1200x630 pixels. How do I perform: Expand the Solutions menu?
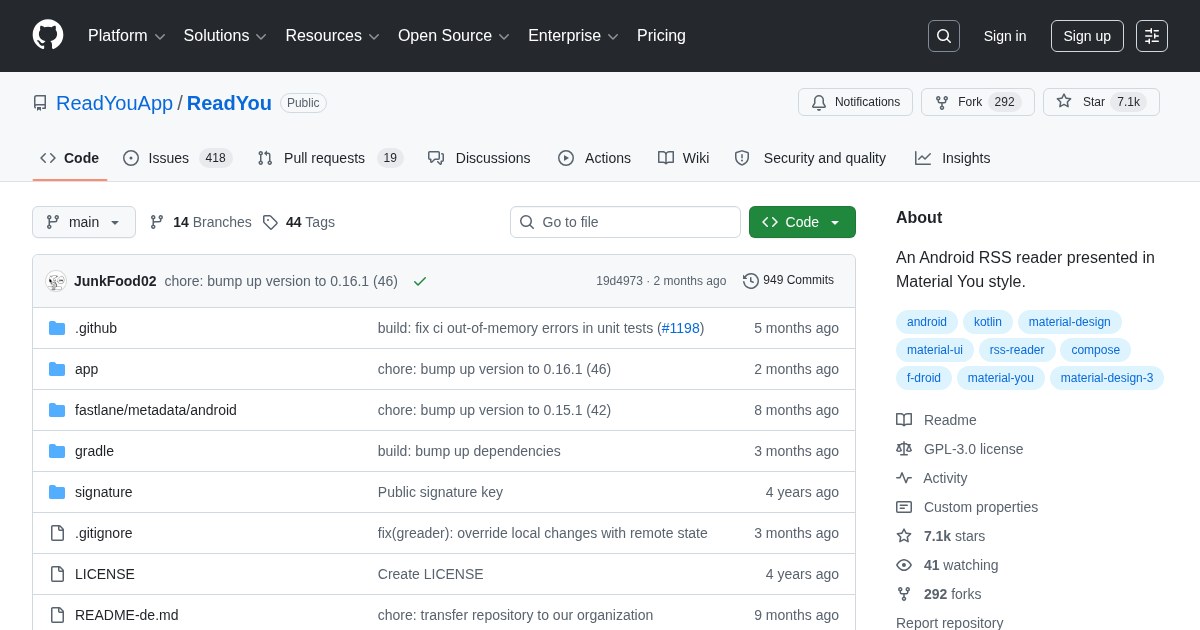tap(225, 36)
